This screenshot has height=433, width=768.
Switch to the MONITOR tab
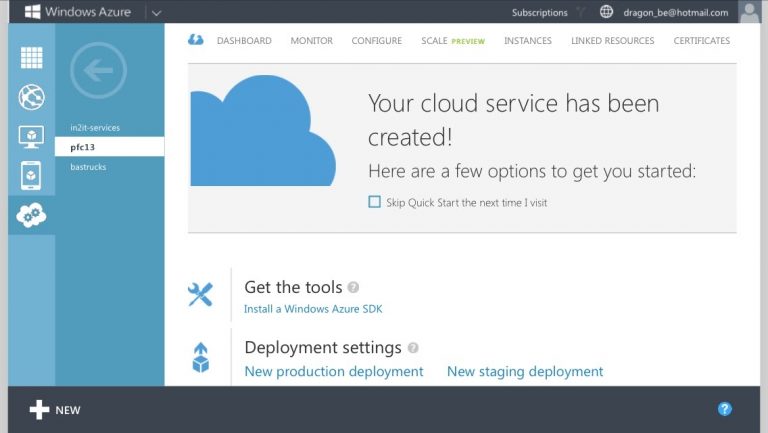coord(312,41)
